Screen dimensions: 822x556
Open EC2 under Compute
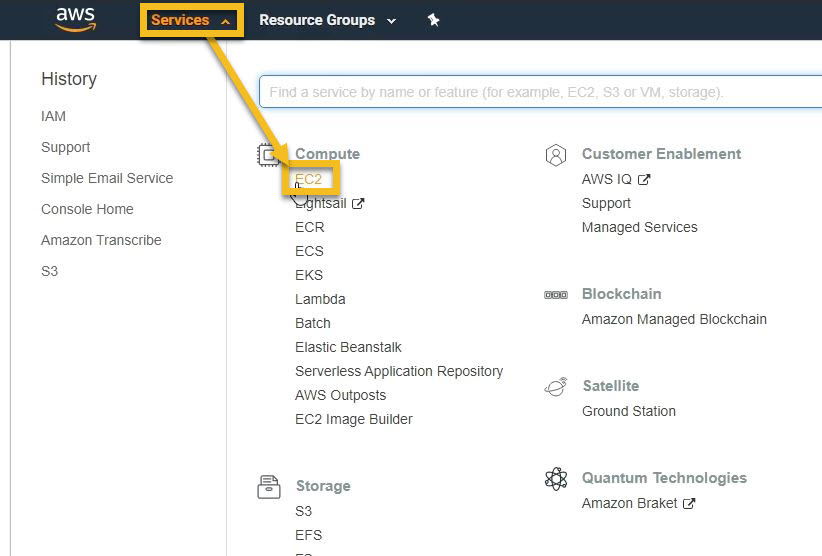coord(309,179)
